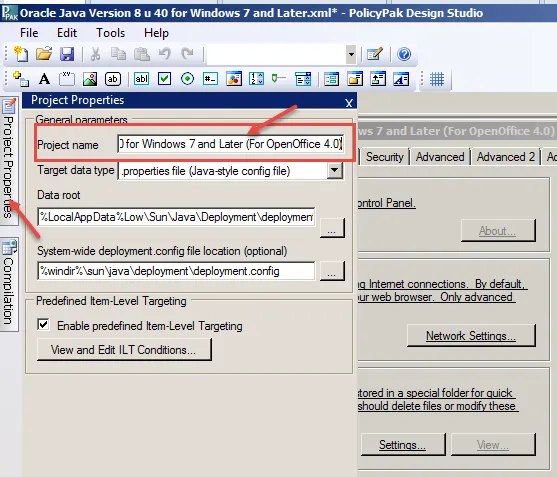Click the Open folder toolbar icon
557x477 pixels.
44,54
